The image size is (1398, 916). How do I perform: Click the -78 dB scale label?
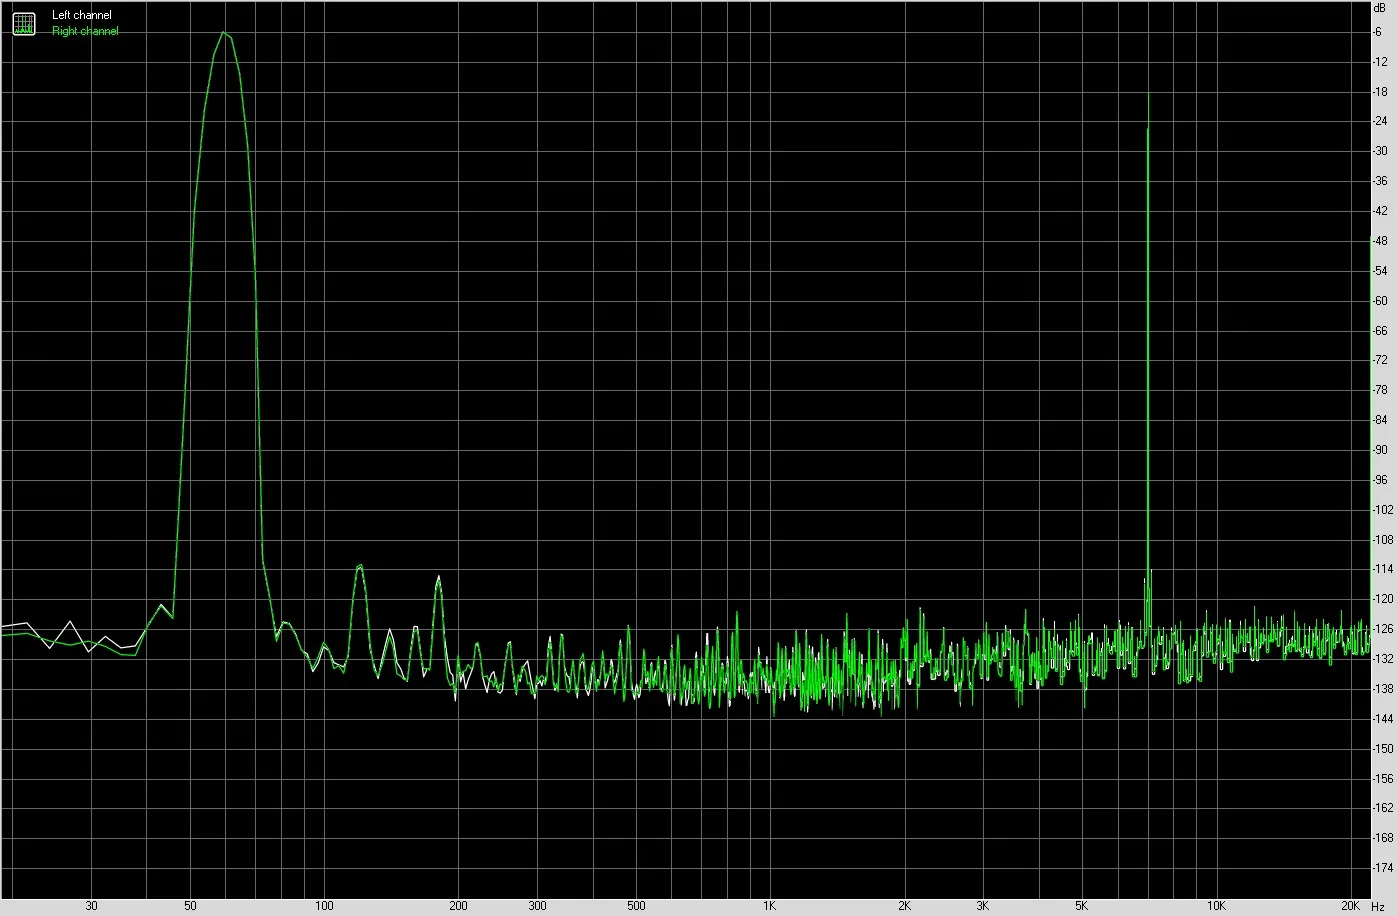1380,390
